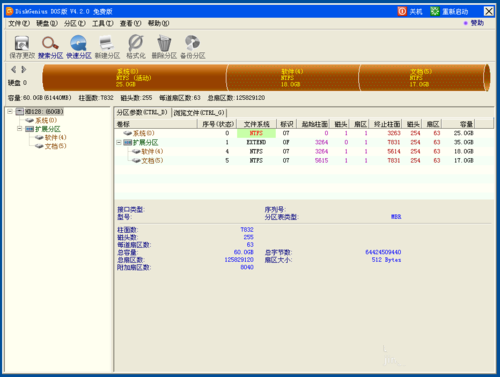The image size is (500, 377).
Task: Click the 重新启动 restart button label
Action: [x=455, y=12]
